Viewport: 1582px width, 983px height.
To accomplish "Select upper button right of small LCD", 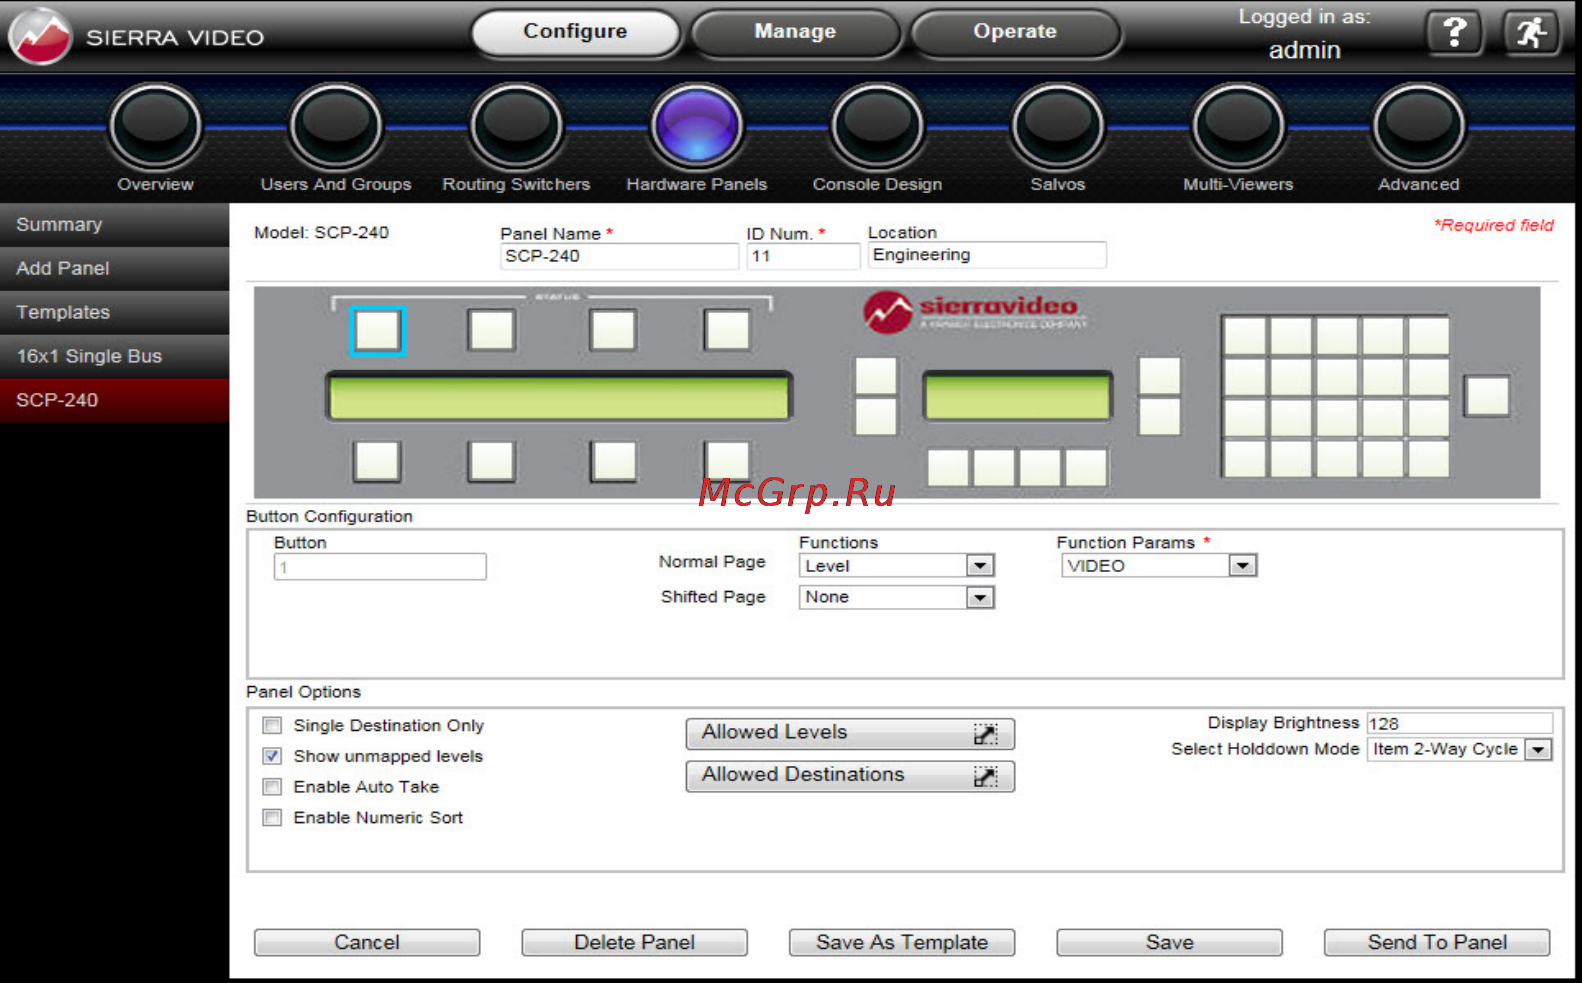I will tap(1160, 375).
